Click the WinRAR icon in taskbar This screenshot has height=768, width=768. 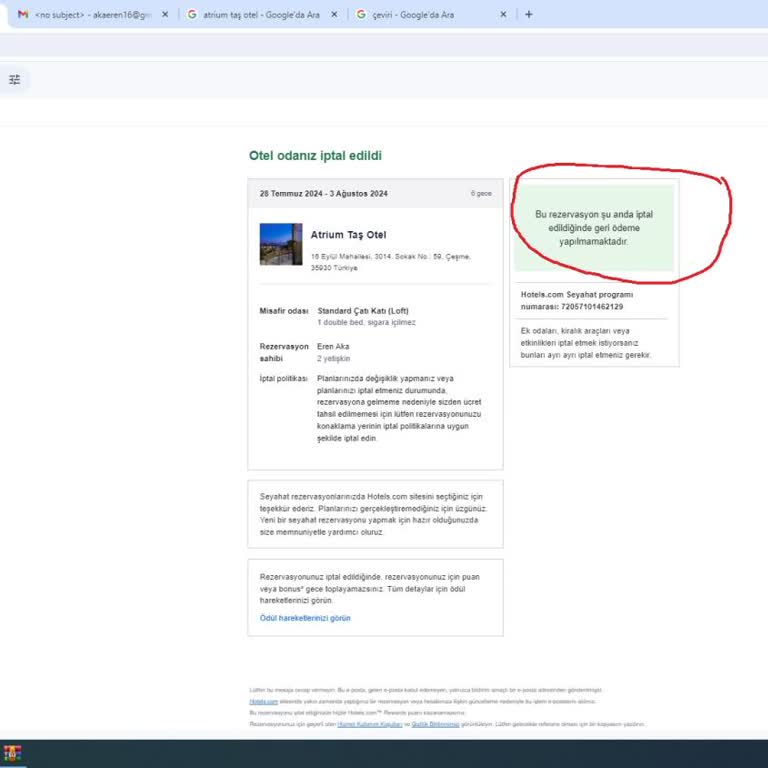[12, 753]
